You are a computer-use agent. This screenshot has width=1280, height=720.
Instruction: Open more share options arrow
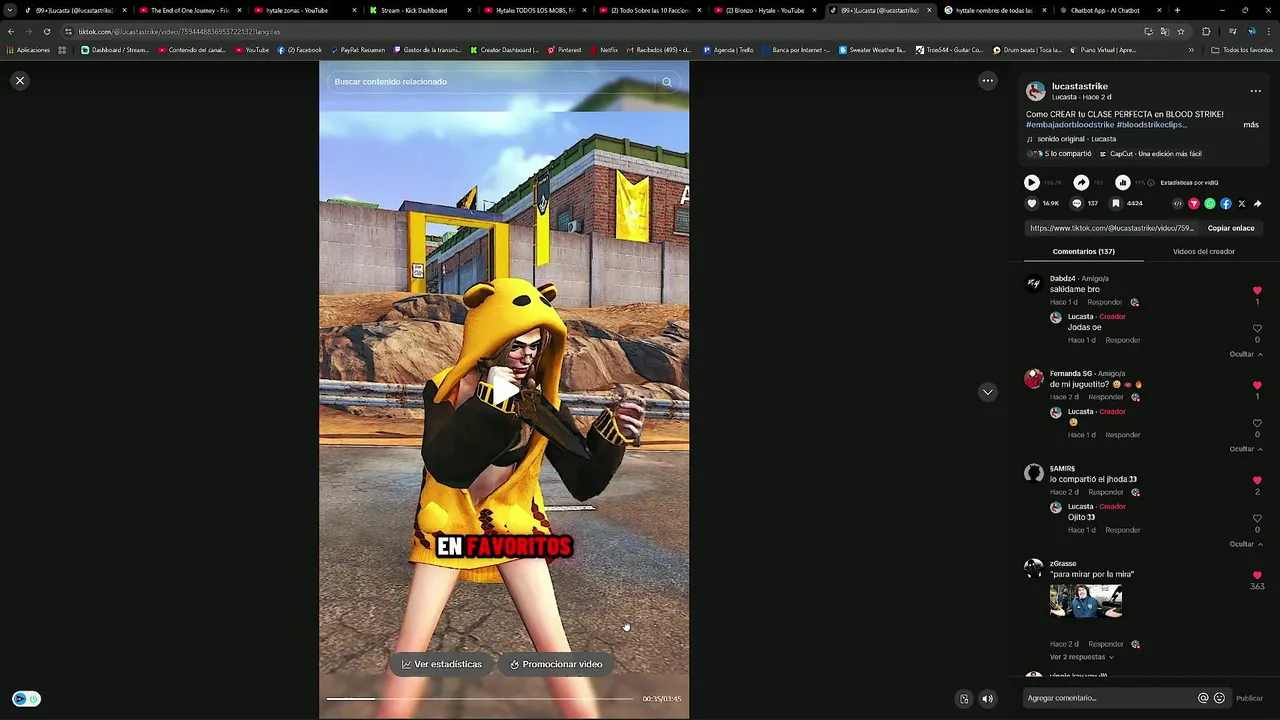pos(1258,203)
